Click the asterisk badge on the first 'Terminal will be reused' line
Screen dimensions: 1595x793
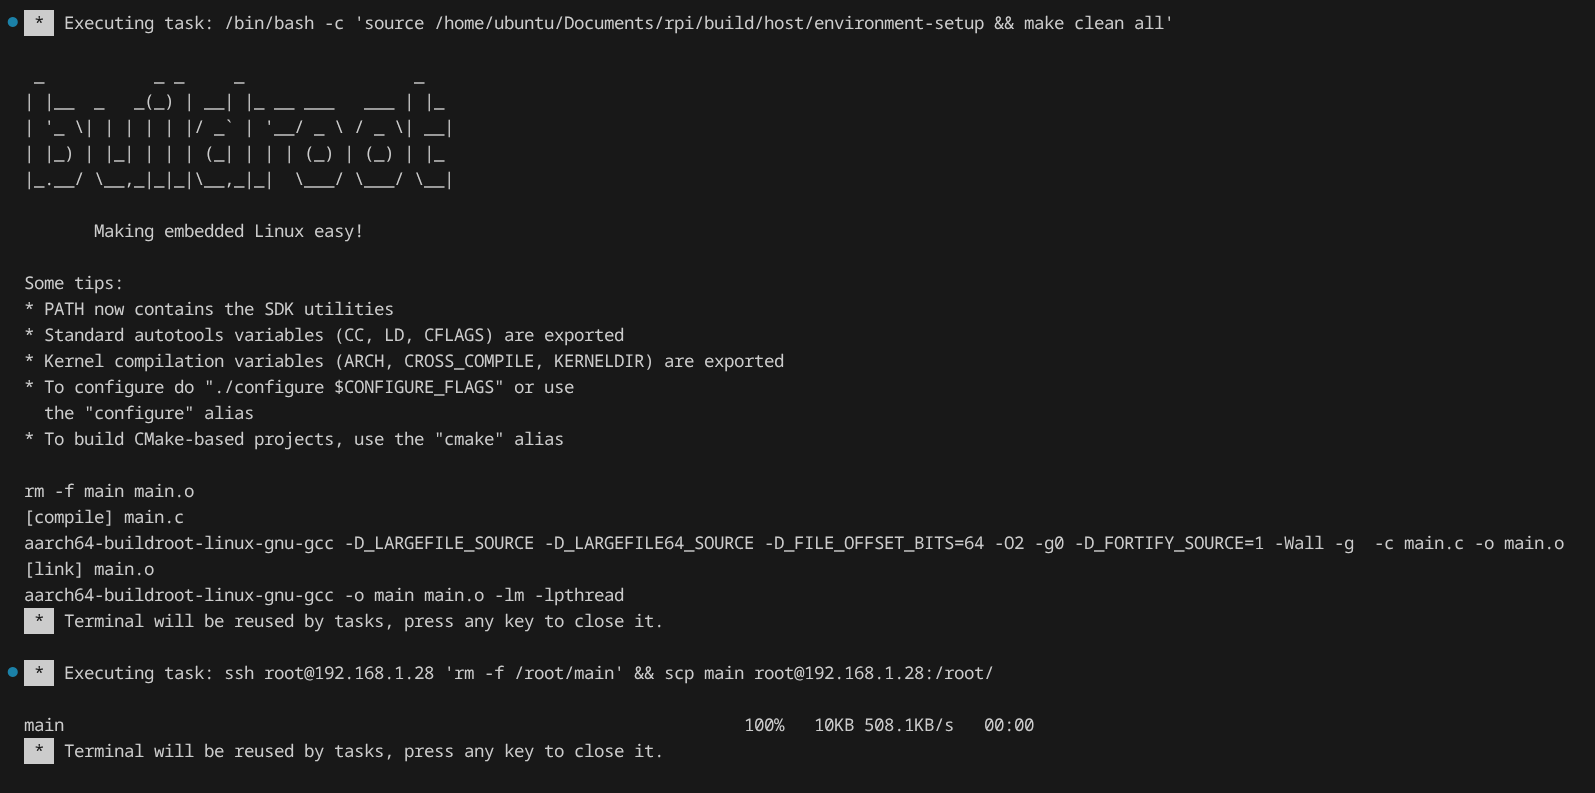39,621
